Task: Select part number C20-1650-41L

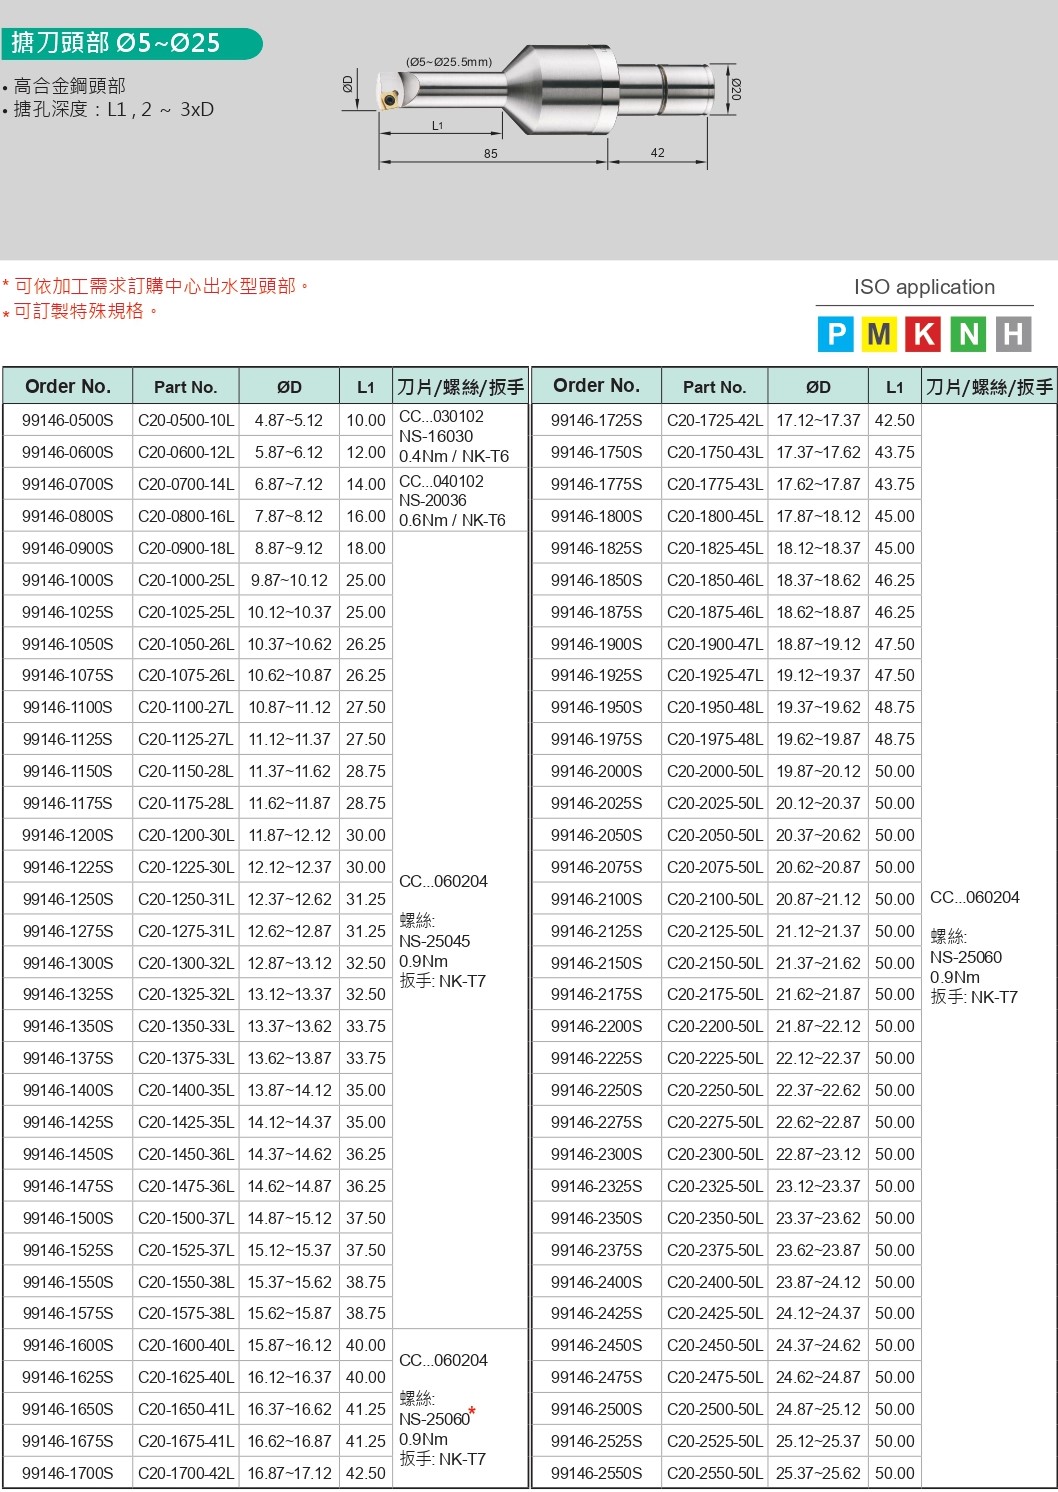Action: [x=186, y=1409]
